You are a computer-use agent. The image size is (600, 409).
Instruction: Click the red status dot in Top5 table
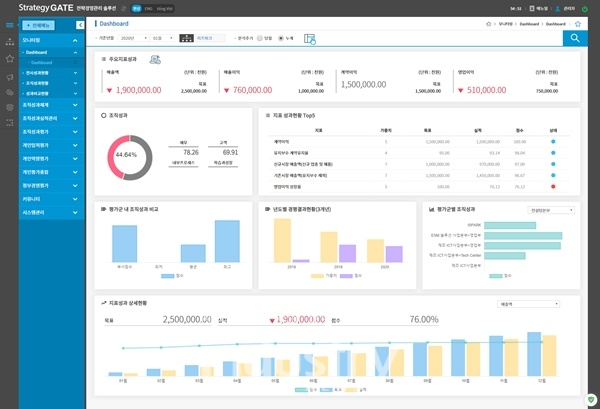click(x=553, y=187)
